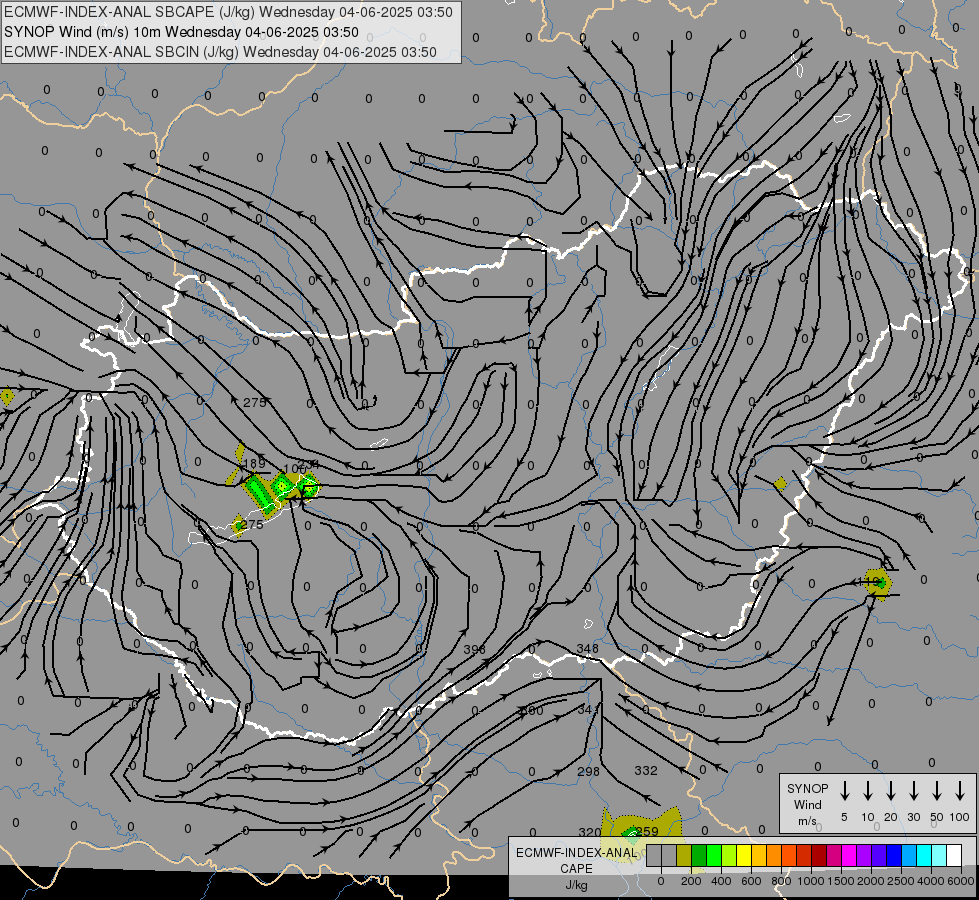
Task: Click the SBCIN title line at top
Action: click(x=220, y=52)
